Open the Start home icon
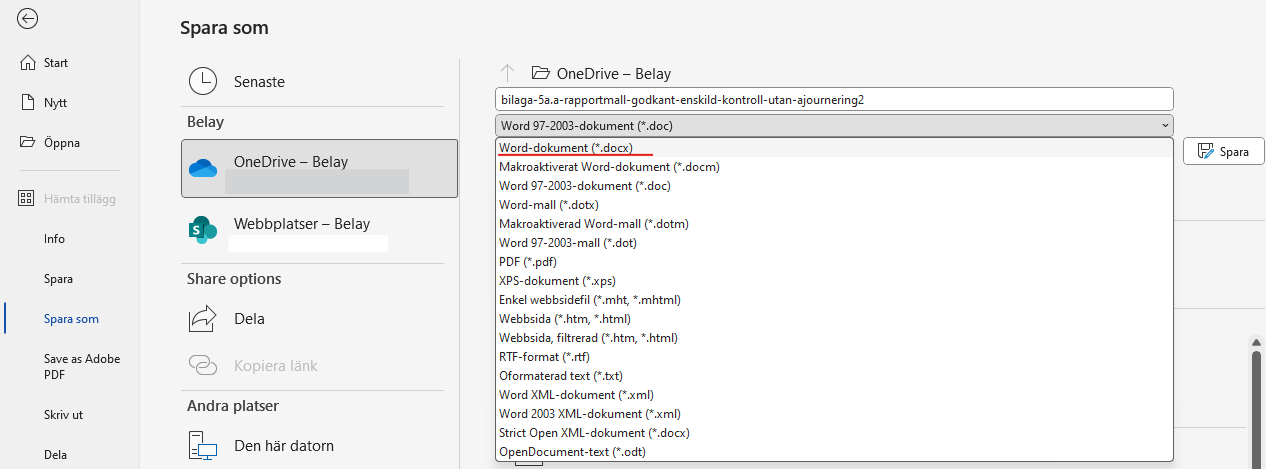The width and height of the screenshot is (1266, 469). pos(28,63)
